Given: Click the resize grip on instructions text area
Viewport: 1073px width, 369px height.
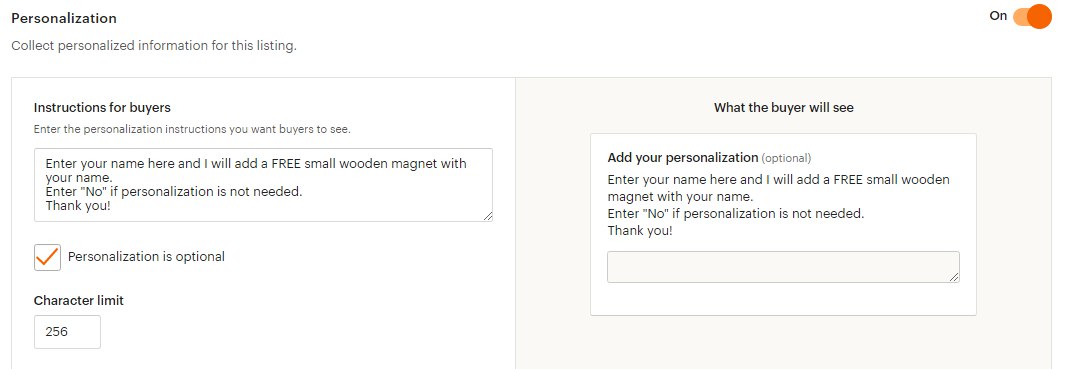Looking at the screenshot, I should 487,216.
